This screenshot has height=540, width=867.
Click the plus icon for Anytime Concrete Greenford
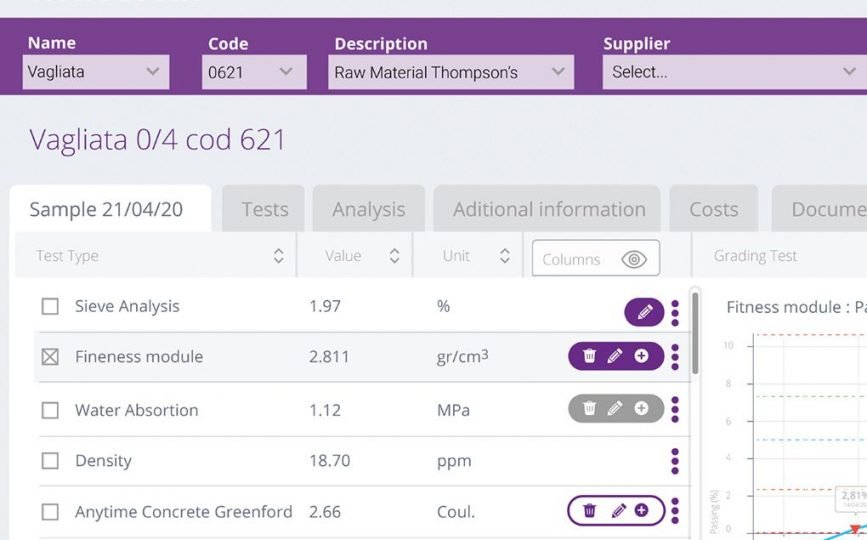(641, 511)
